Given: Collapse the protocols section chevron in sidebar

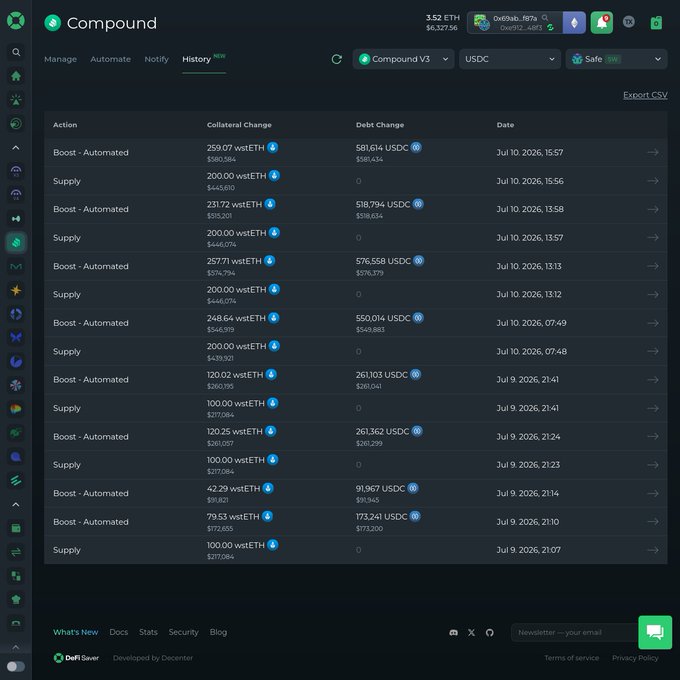Looking at the screenshot, I should [x=16, y=148].
